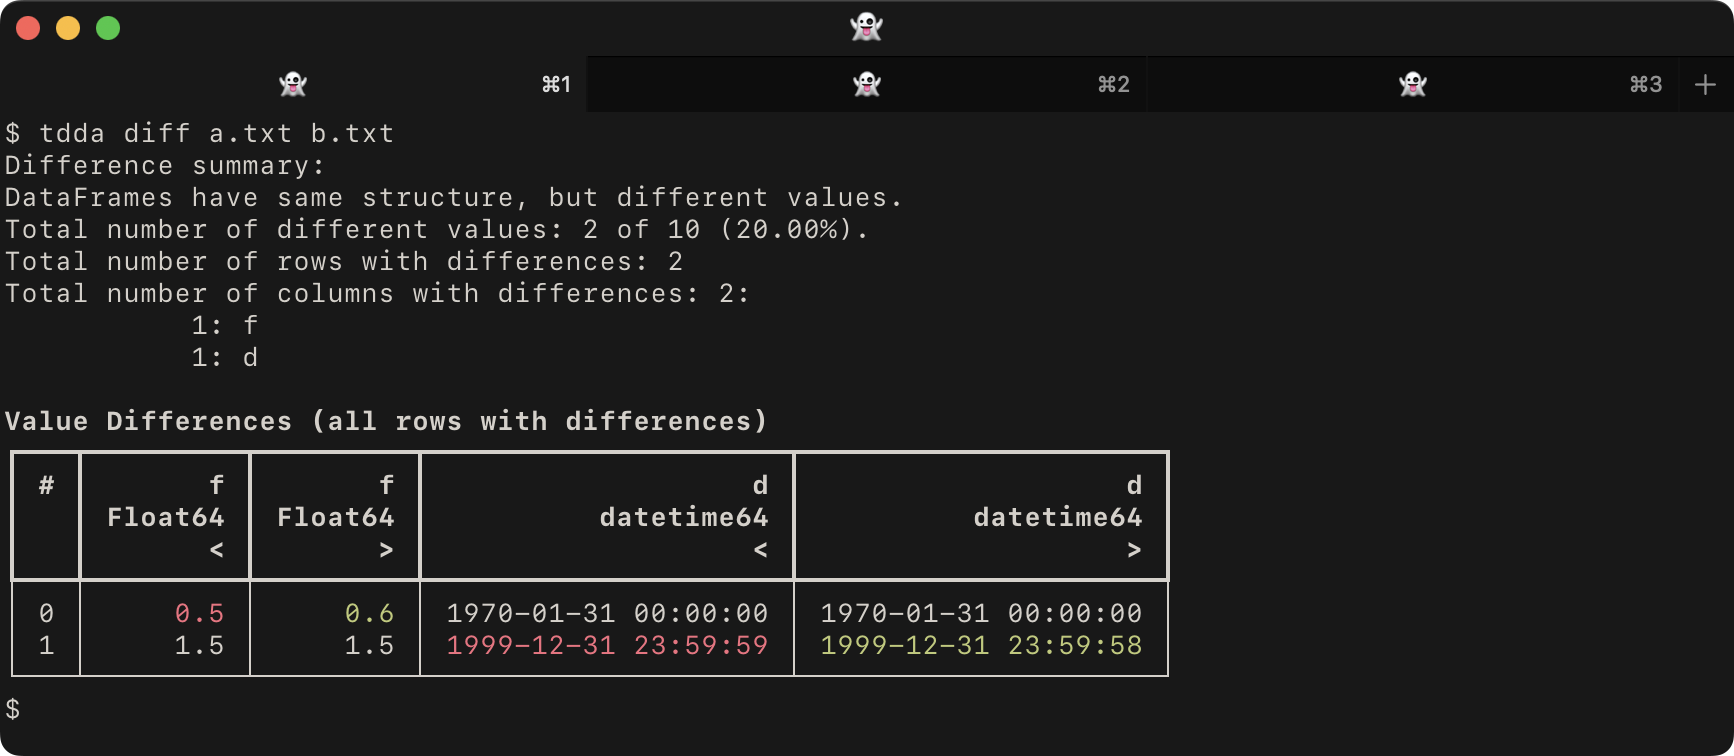
Task: Switch to the first tab labeled ⌘1
Action: point(293,84)
